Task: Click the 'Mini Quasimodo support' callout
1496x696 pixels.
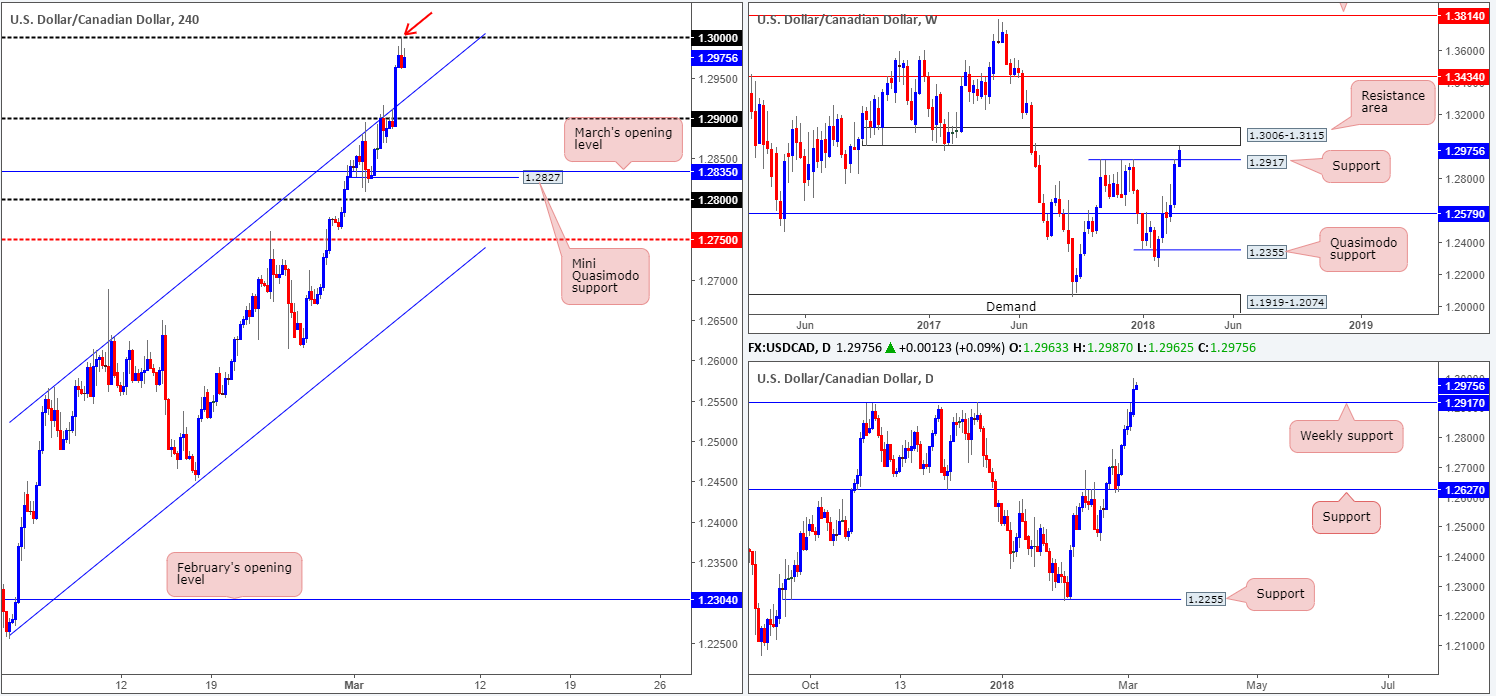Action: pyautogui.click(x=603, y=275)
